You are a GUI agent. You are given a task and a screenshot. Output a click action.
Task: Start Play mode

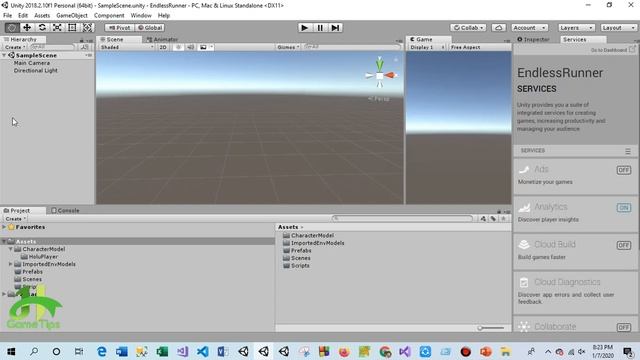(x=304, y=27)
